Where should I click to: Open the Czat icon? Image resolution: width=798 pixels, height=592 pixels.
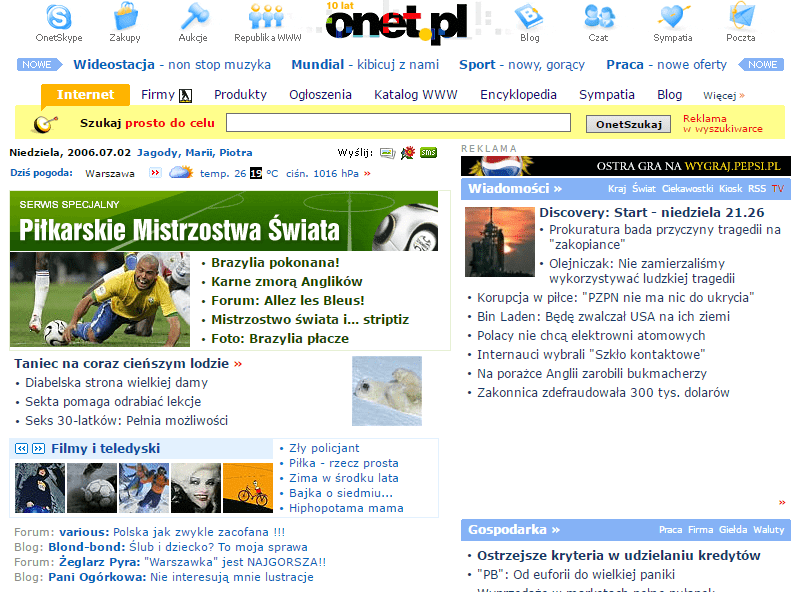point(598,22)
